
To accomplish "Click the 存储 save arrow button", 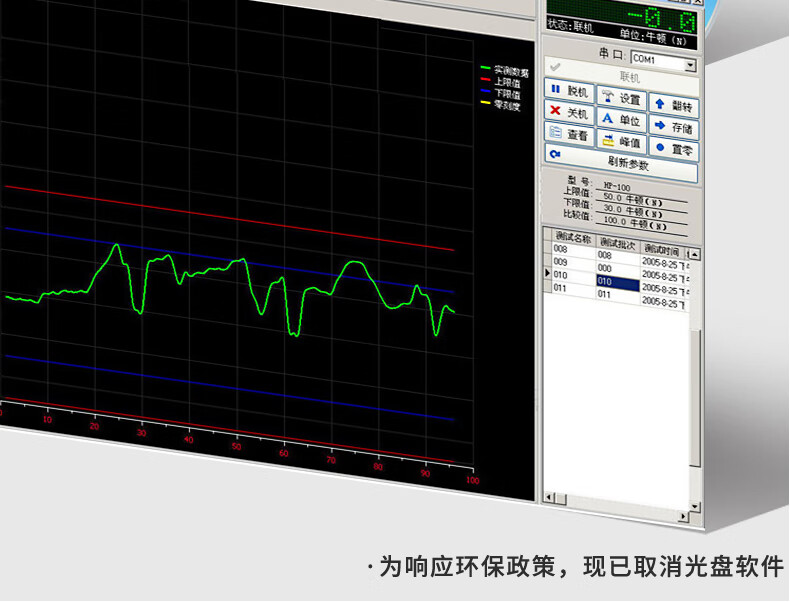I will (674, 128).
